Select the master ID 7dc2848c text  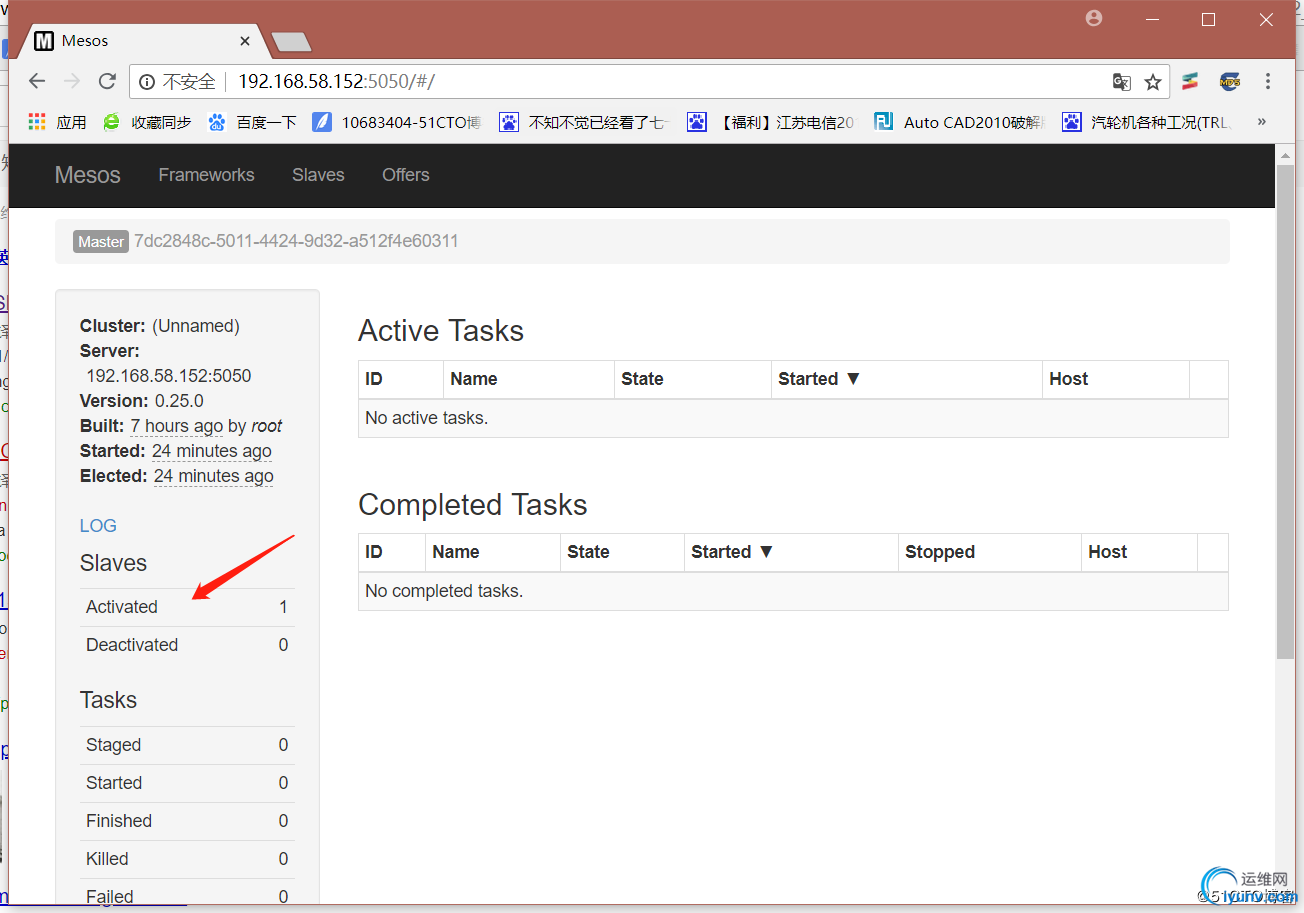(x=296, y=241)
